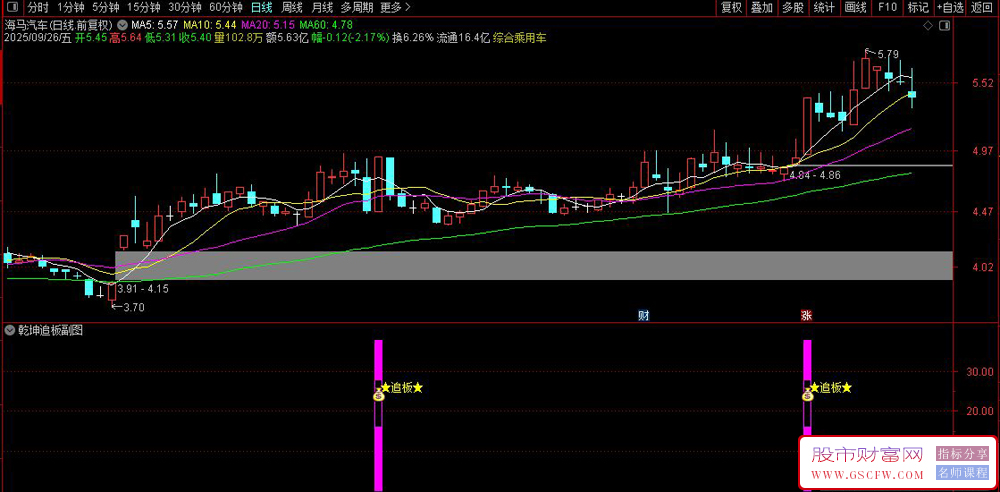
Task: Click the 4.84 - 4.86 gap label
Action: point(815,174)
